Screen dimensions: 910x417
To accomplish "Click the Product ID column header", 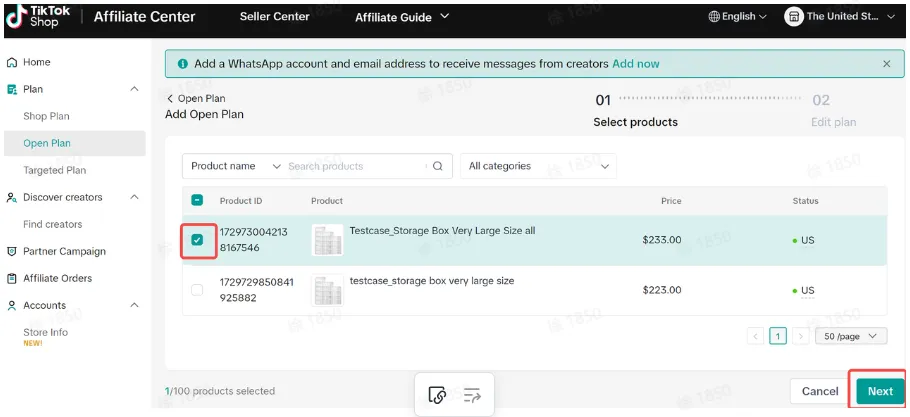I will [241, 201].
